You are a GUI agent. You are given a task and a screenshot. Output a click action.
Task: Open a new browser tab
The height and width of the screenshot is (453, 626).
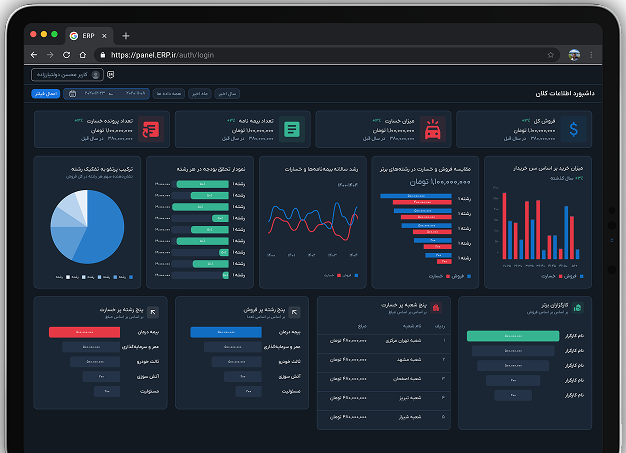click(126, 36)
